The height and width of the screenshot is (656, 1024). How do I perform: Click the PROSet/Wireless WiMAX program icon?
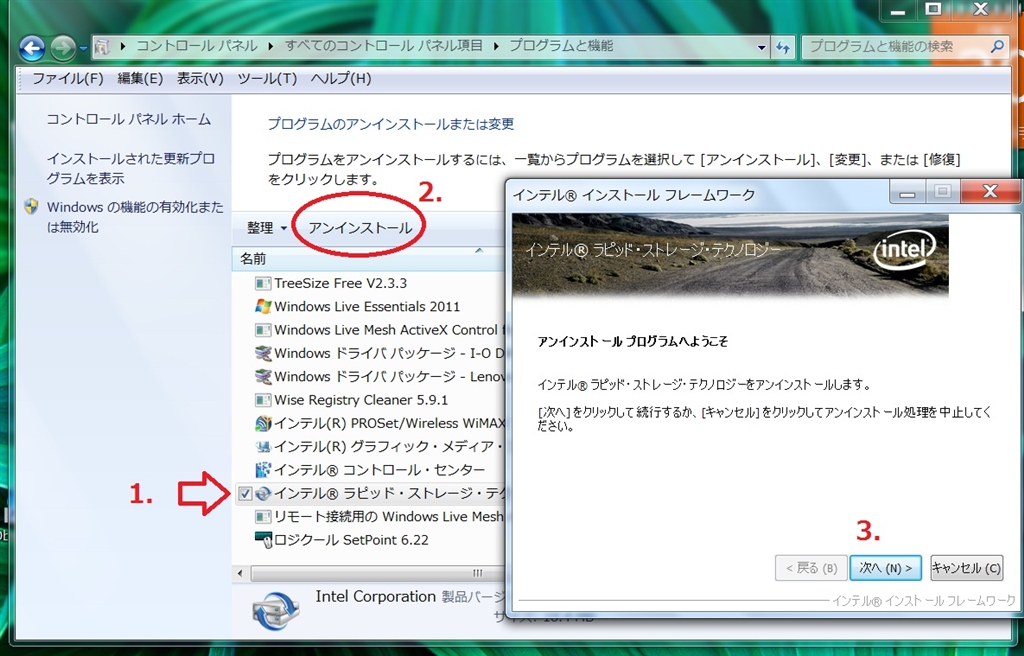tap(263, 423)
